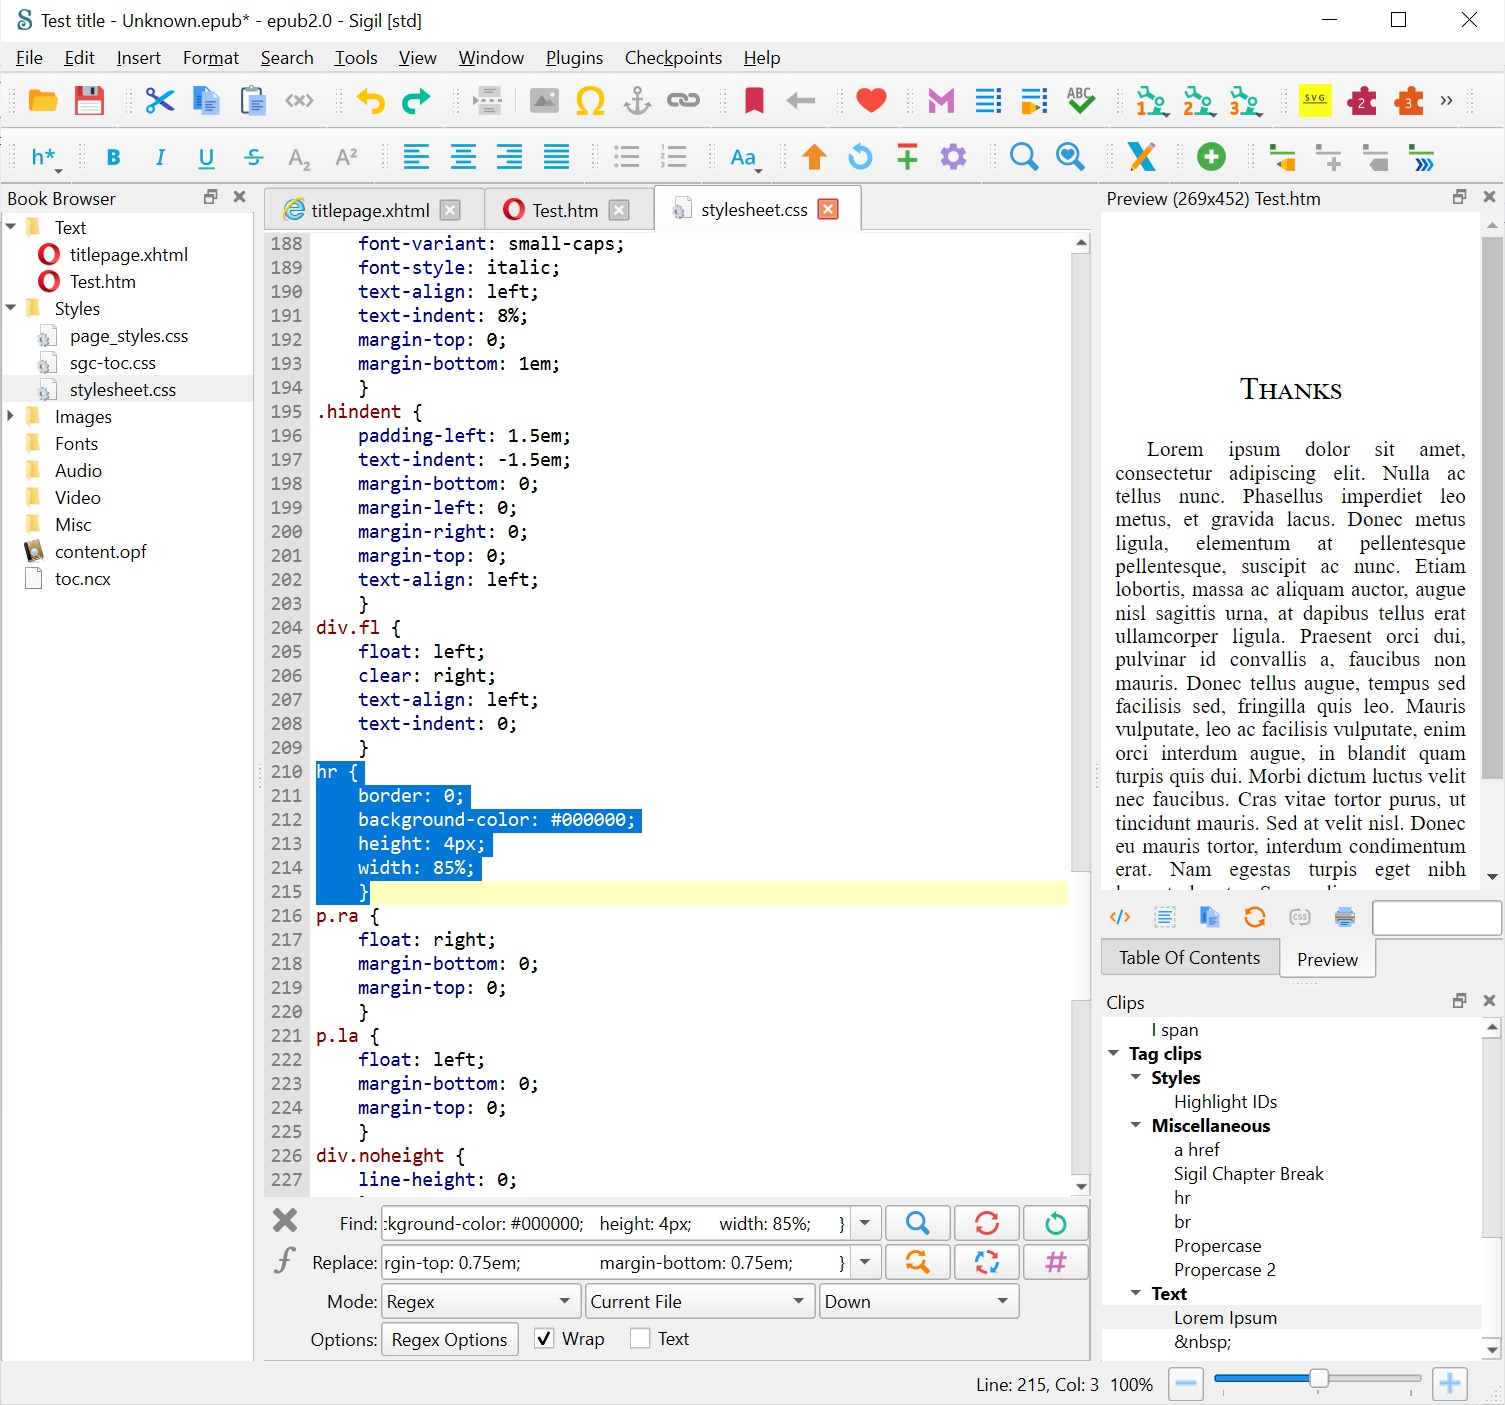
Task: Click the anchor Insert ID icon
Action: [636, 101]
